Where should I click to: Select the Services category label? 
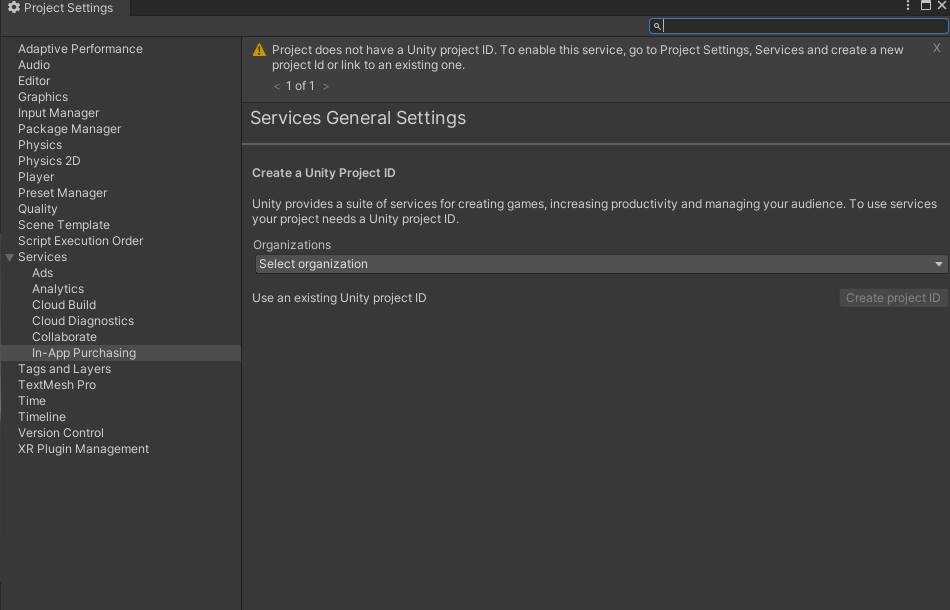(x=42, y=257)
